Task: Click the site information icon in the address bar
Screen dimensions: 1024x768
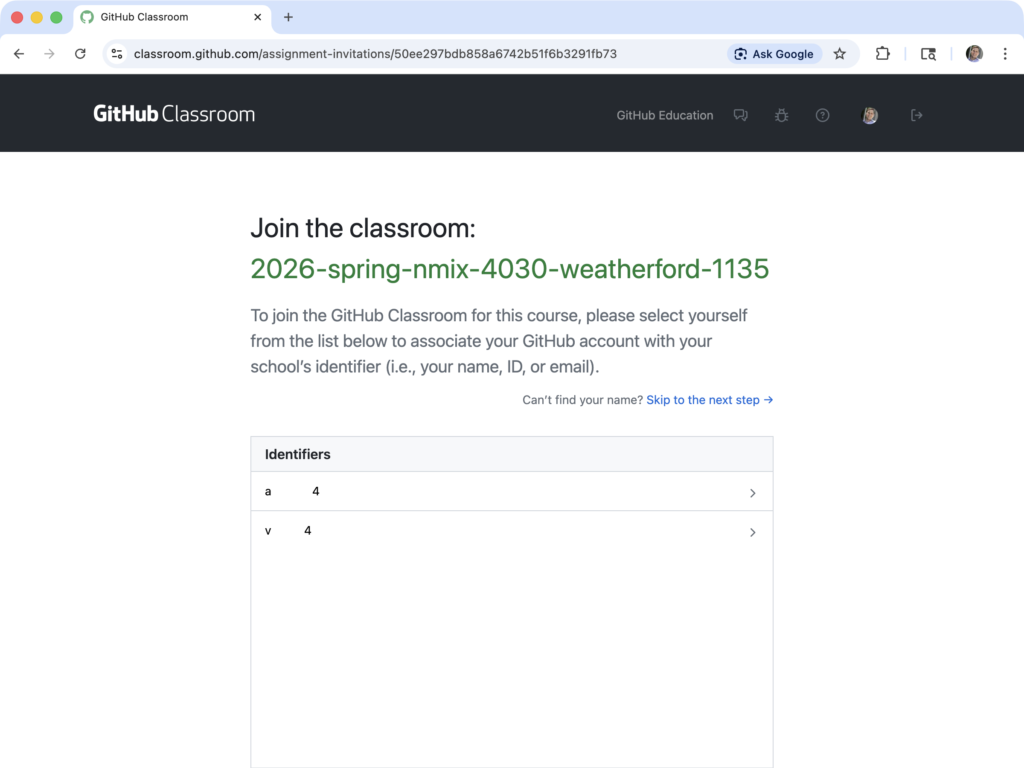Action: (117, 54)
